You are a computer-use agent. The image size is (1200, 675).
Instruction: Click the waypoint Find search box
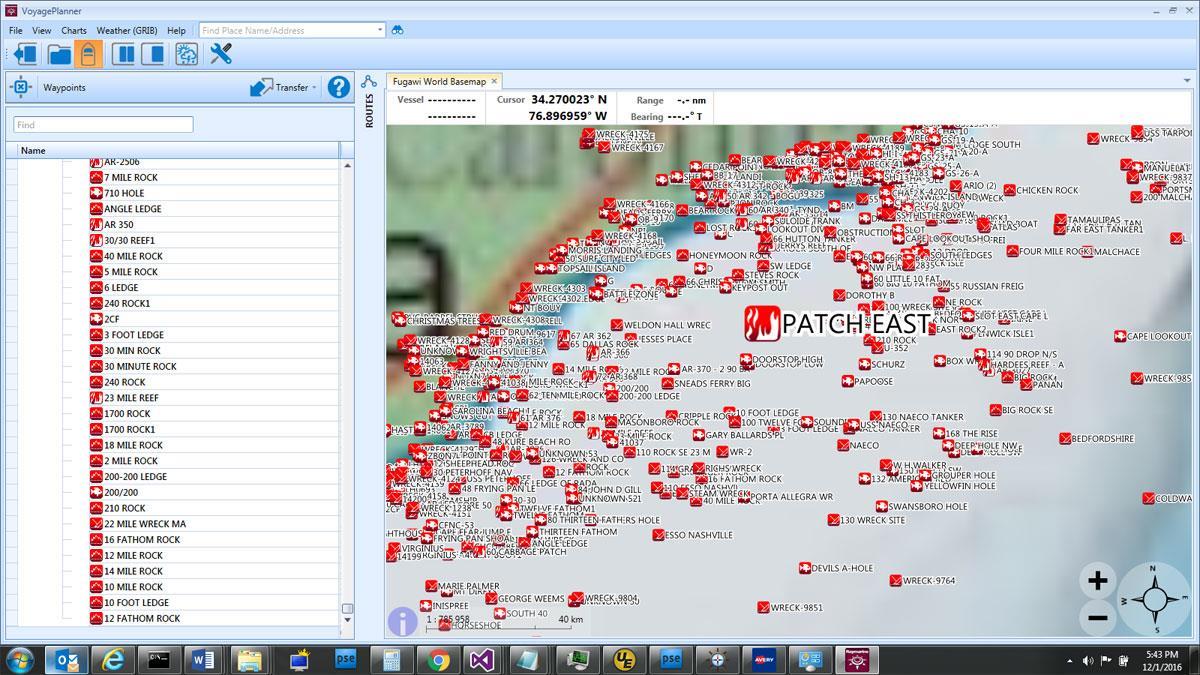103,125
